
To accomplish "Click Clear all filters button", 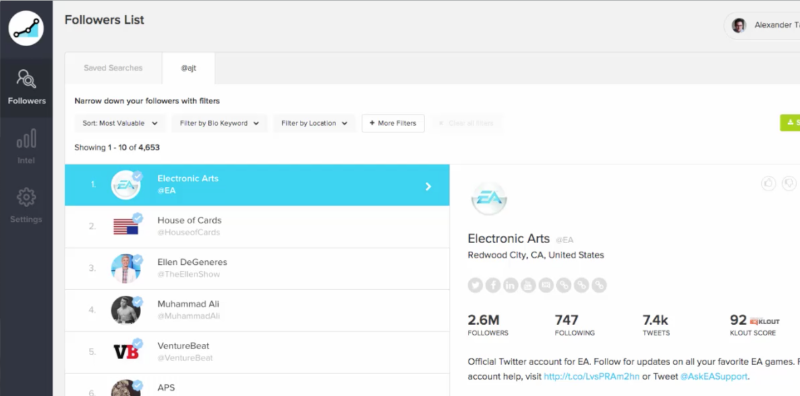I will 466,123.
